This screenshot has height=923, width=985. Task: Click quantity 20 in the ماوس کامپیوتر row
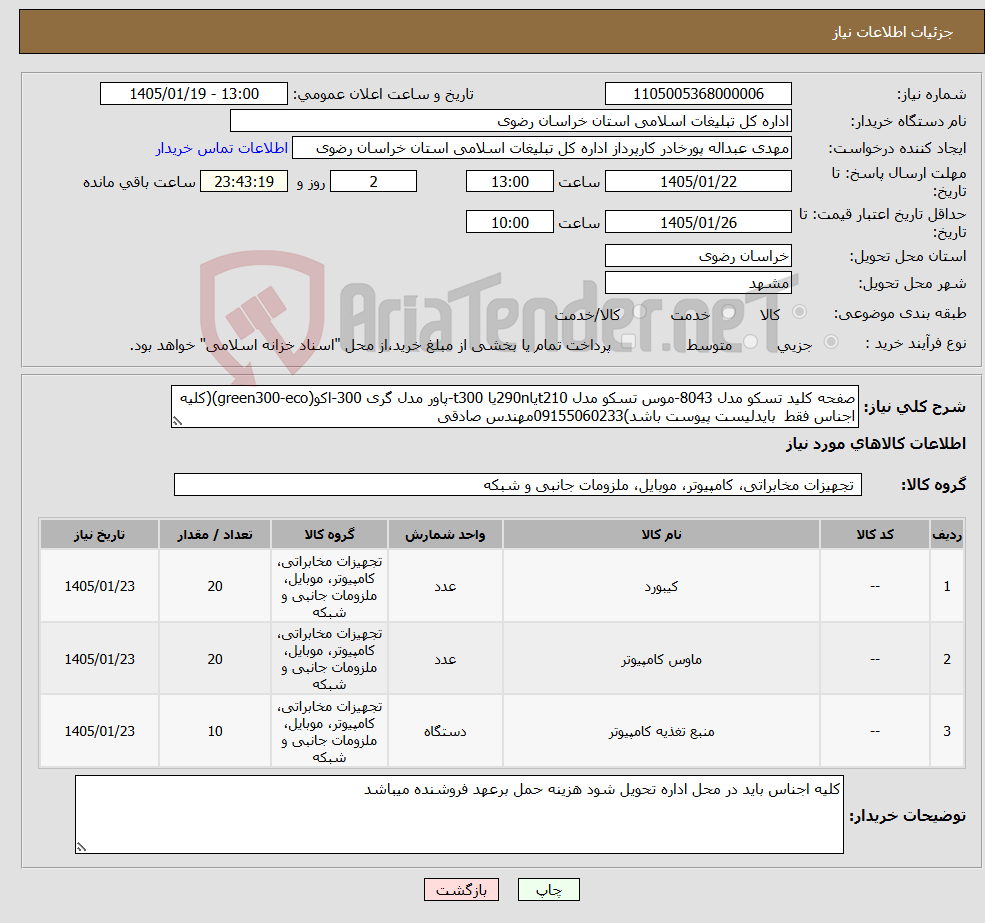coord(215,659)
